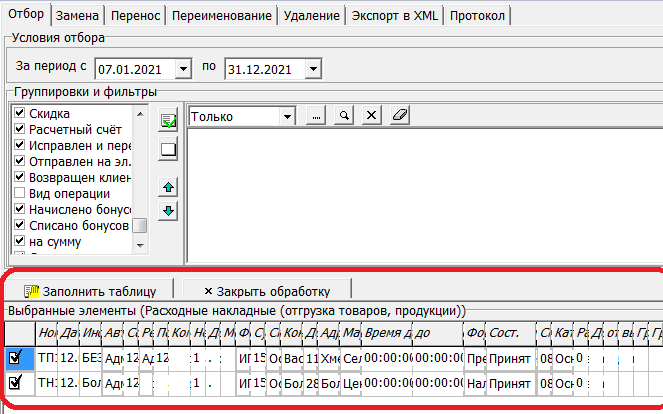Click 'Закрыть обработку' button

coord(266,291)
